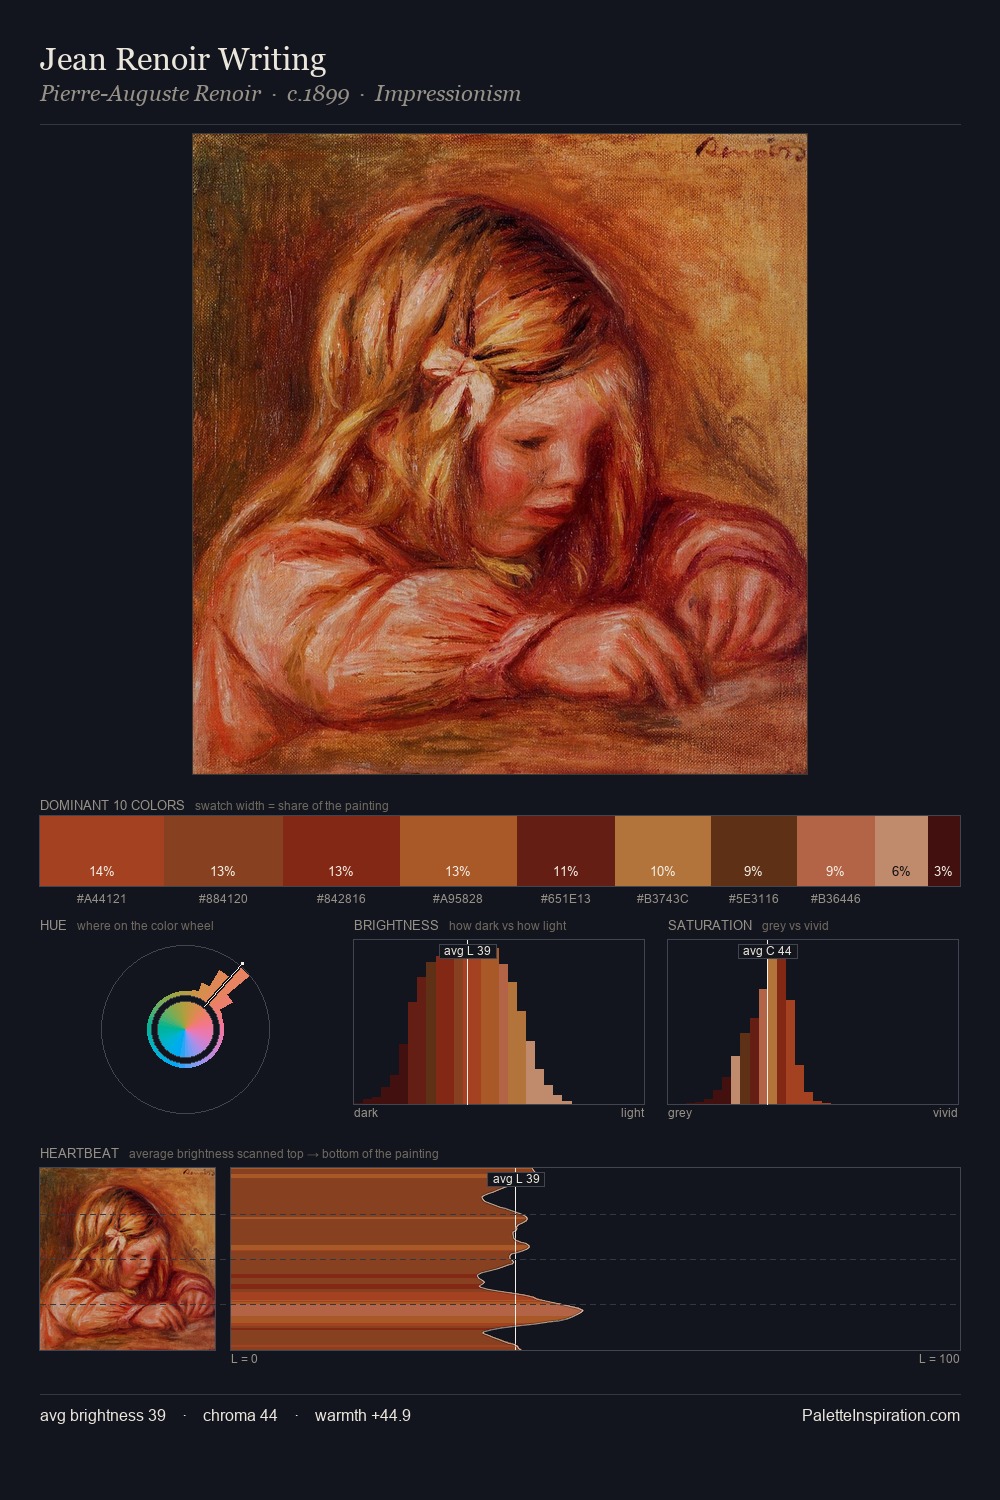Screen dimensions: 1000x1500
Task: Click "avg brightness 39" in the footer
Action: [103, 1416]
